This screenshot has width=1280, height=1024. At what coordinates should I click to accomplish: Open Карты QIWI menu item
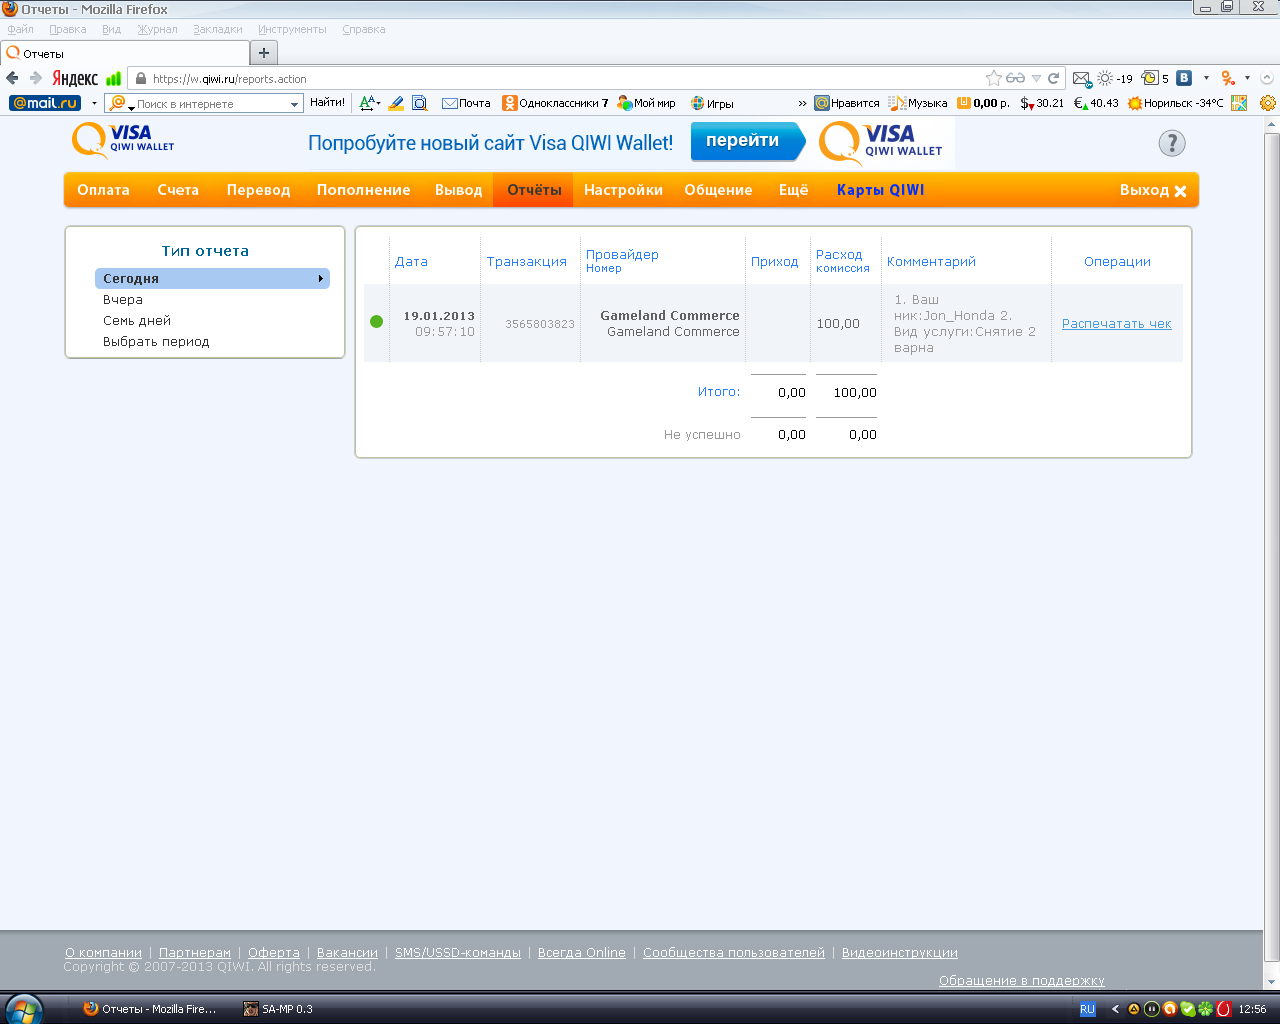[x=880, y=190]
